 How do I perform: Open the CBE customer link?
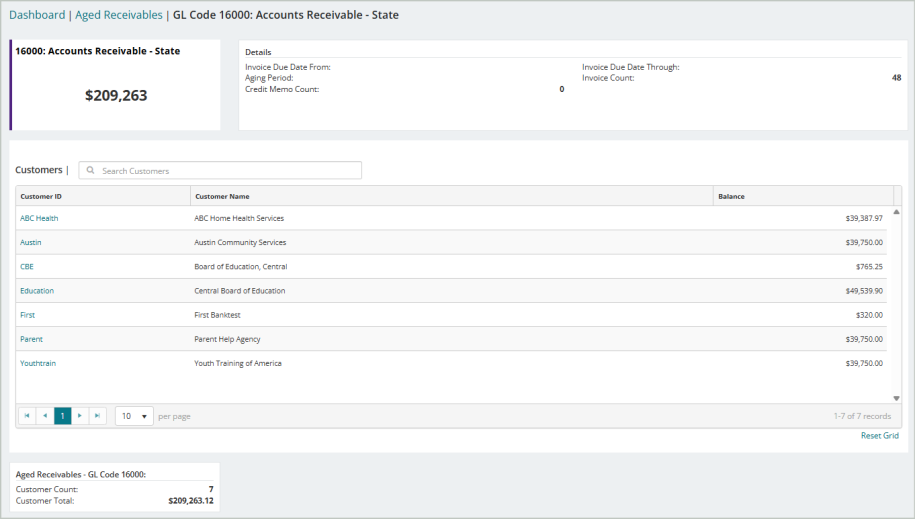(27, 267)
